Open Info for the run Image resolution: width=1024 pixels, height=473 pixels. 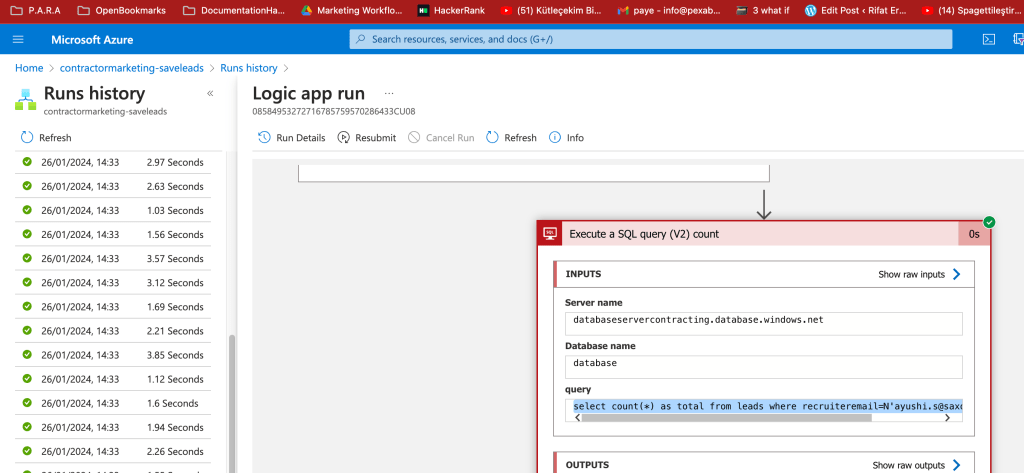pyautogui.click(x=566, y=138)
